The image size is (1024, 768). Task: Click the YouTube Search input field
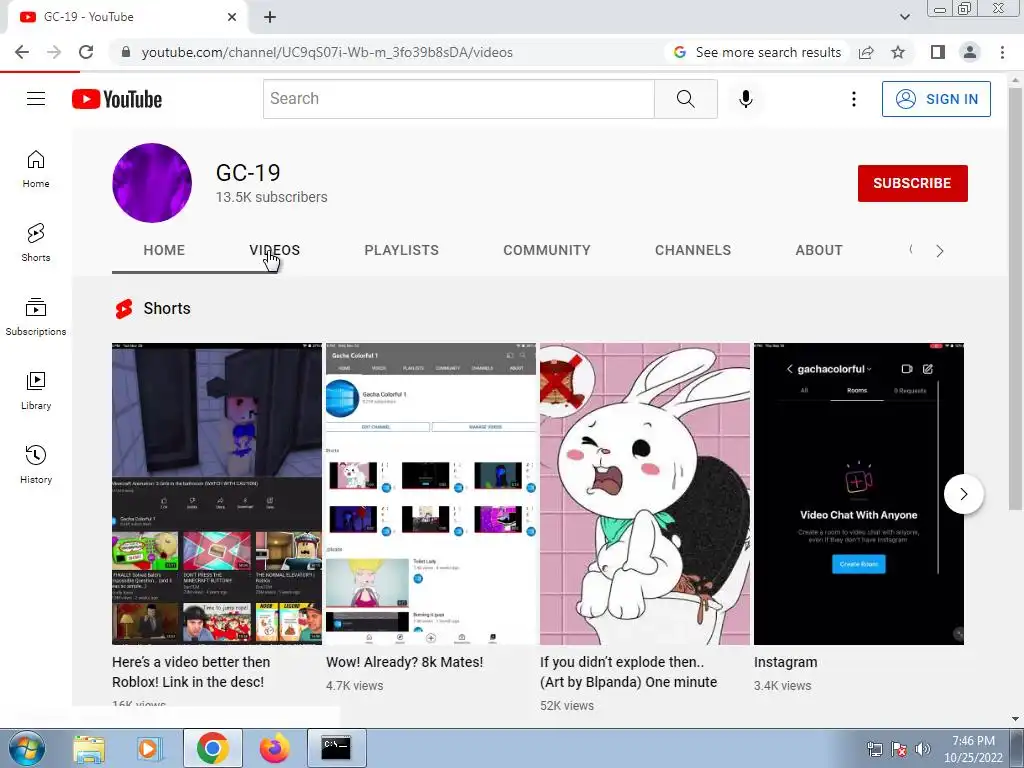click(x=458, y=99)
